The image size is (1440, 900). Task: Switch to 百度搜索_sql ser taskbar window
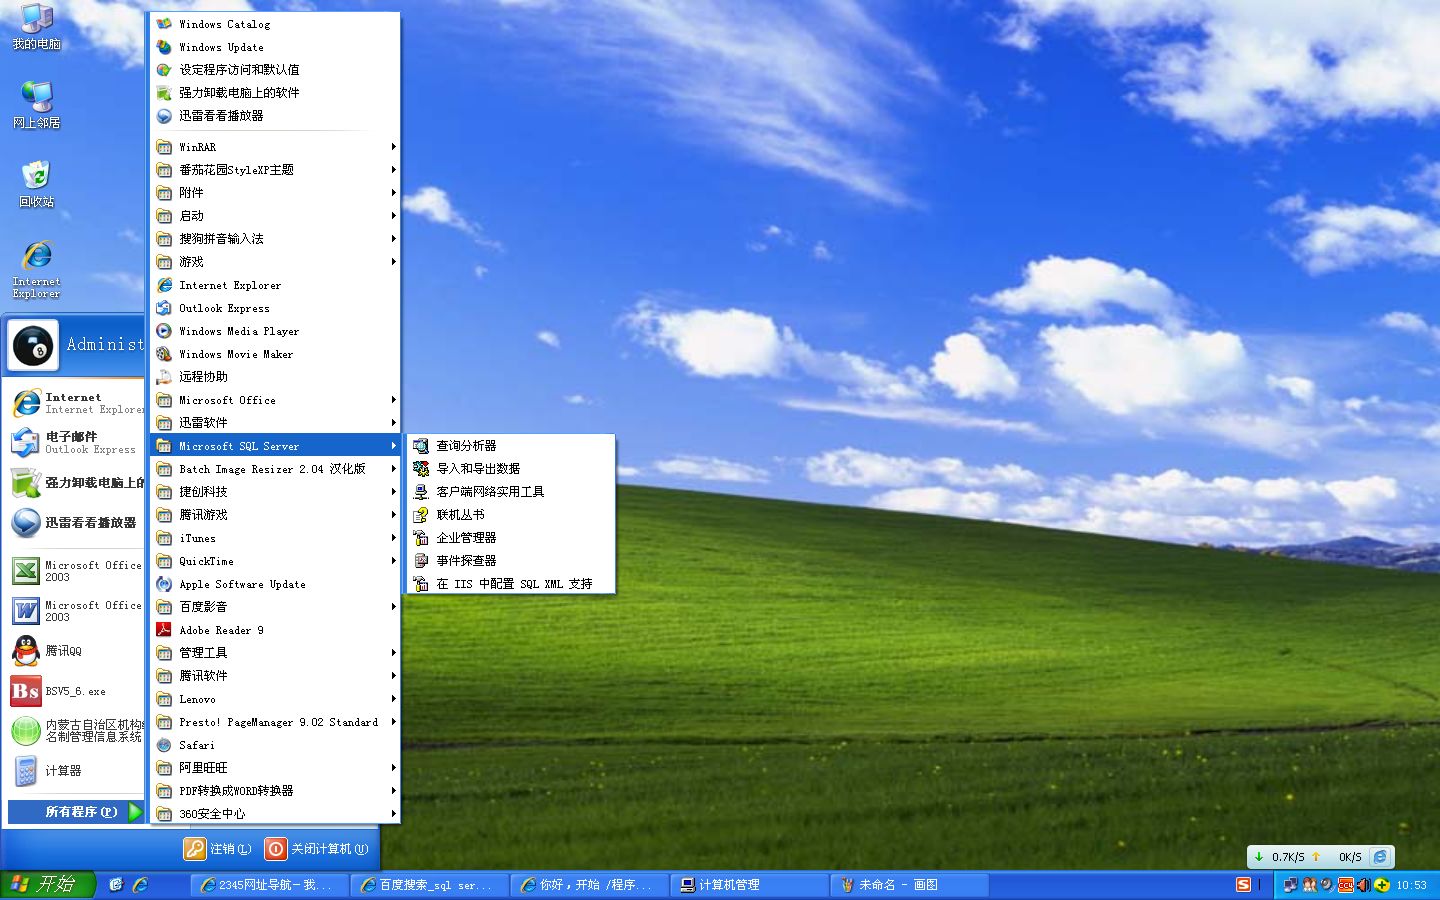(429, 885)
